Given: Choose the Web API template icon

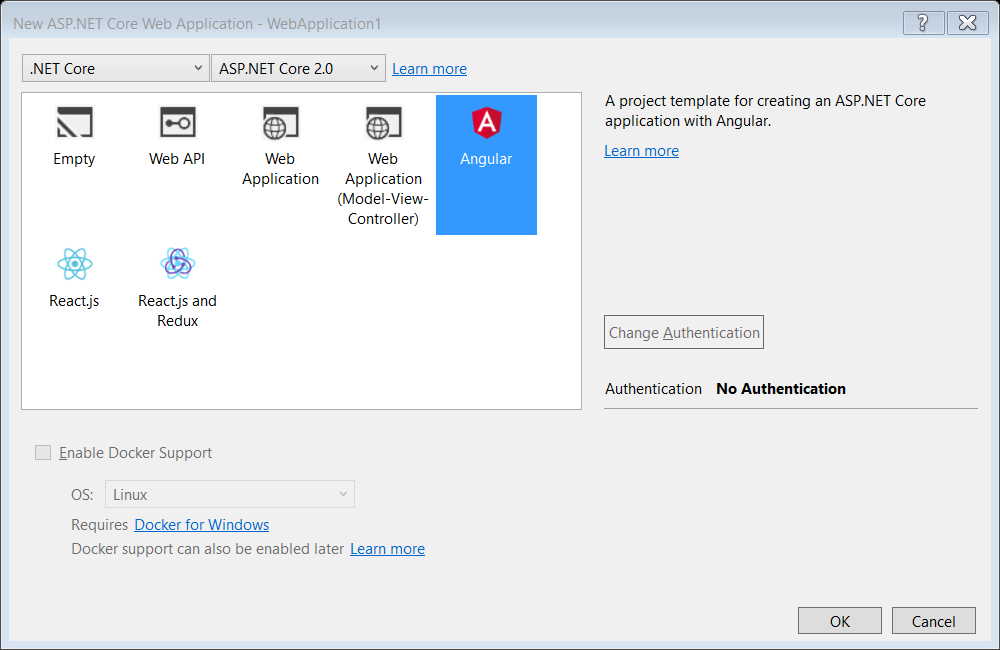Looking at the screenshot, I should pos(177,122).
